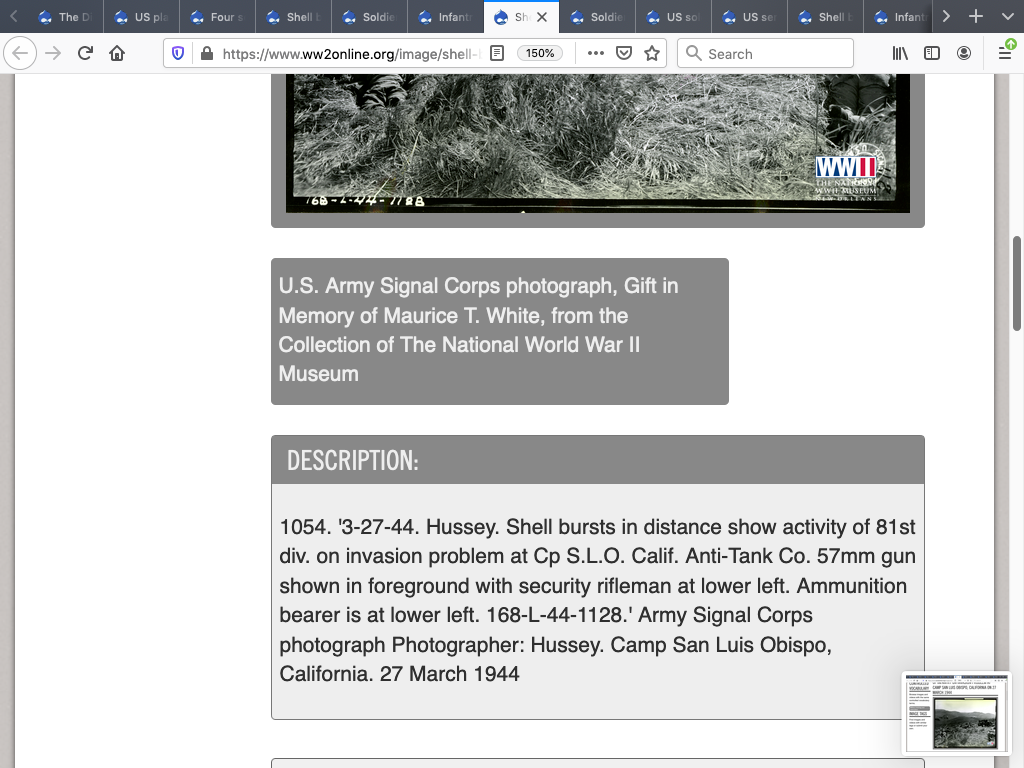Toggle the browser sidebar
The height and width of the screenshot is (768, 1024).
(x=932, y=53)
